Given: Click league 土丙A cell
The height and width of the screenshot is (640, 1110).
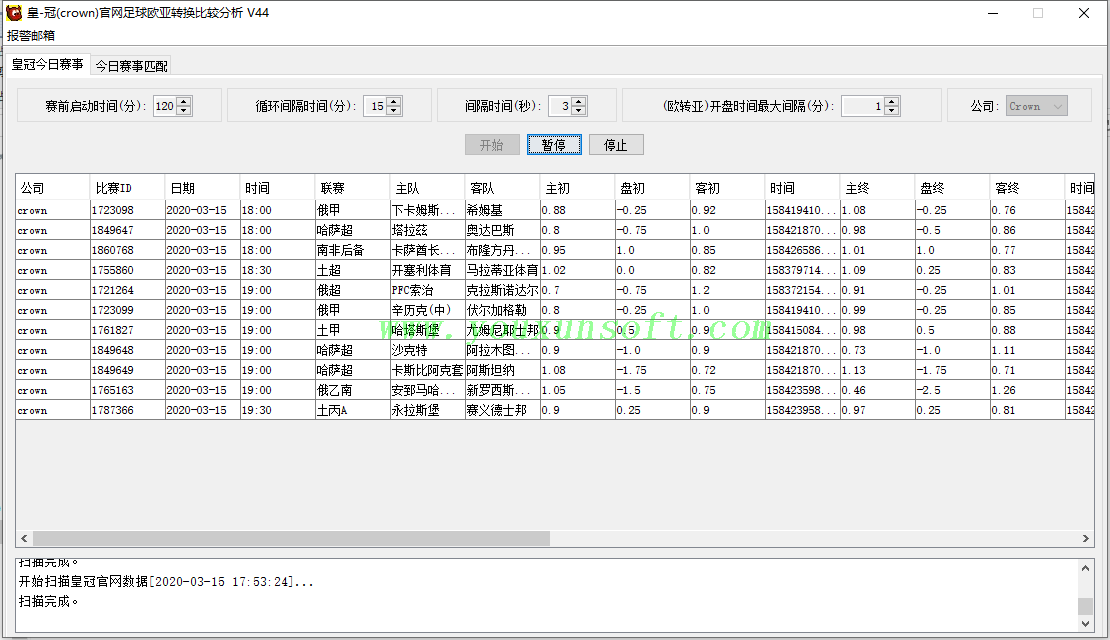Looking at the screenshot, I should (353, 410).
